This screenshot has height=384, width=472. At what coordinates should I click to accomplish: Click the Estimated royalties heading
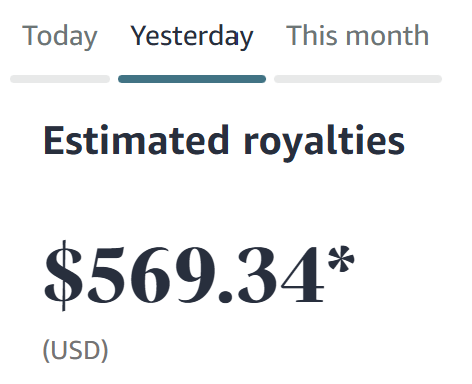[224, 143]
